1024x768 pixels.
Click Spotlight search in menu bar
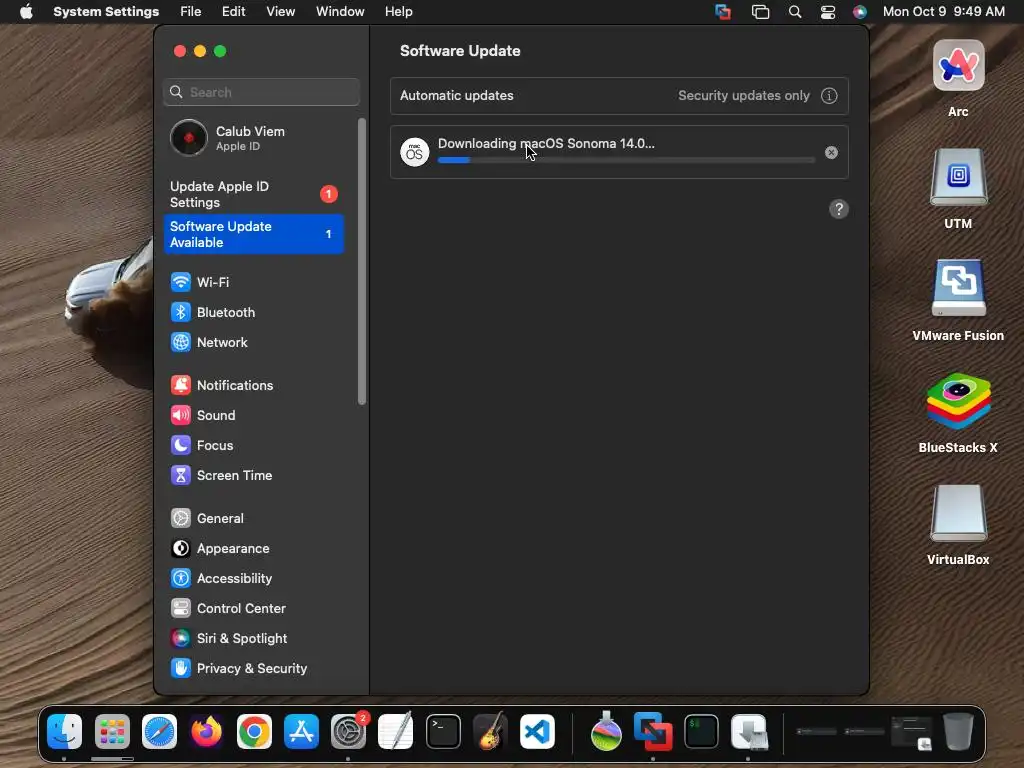click(x=795, y=12)
